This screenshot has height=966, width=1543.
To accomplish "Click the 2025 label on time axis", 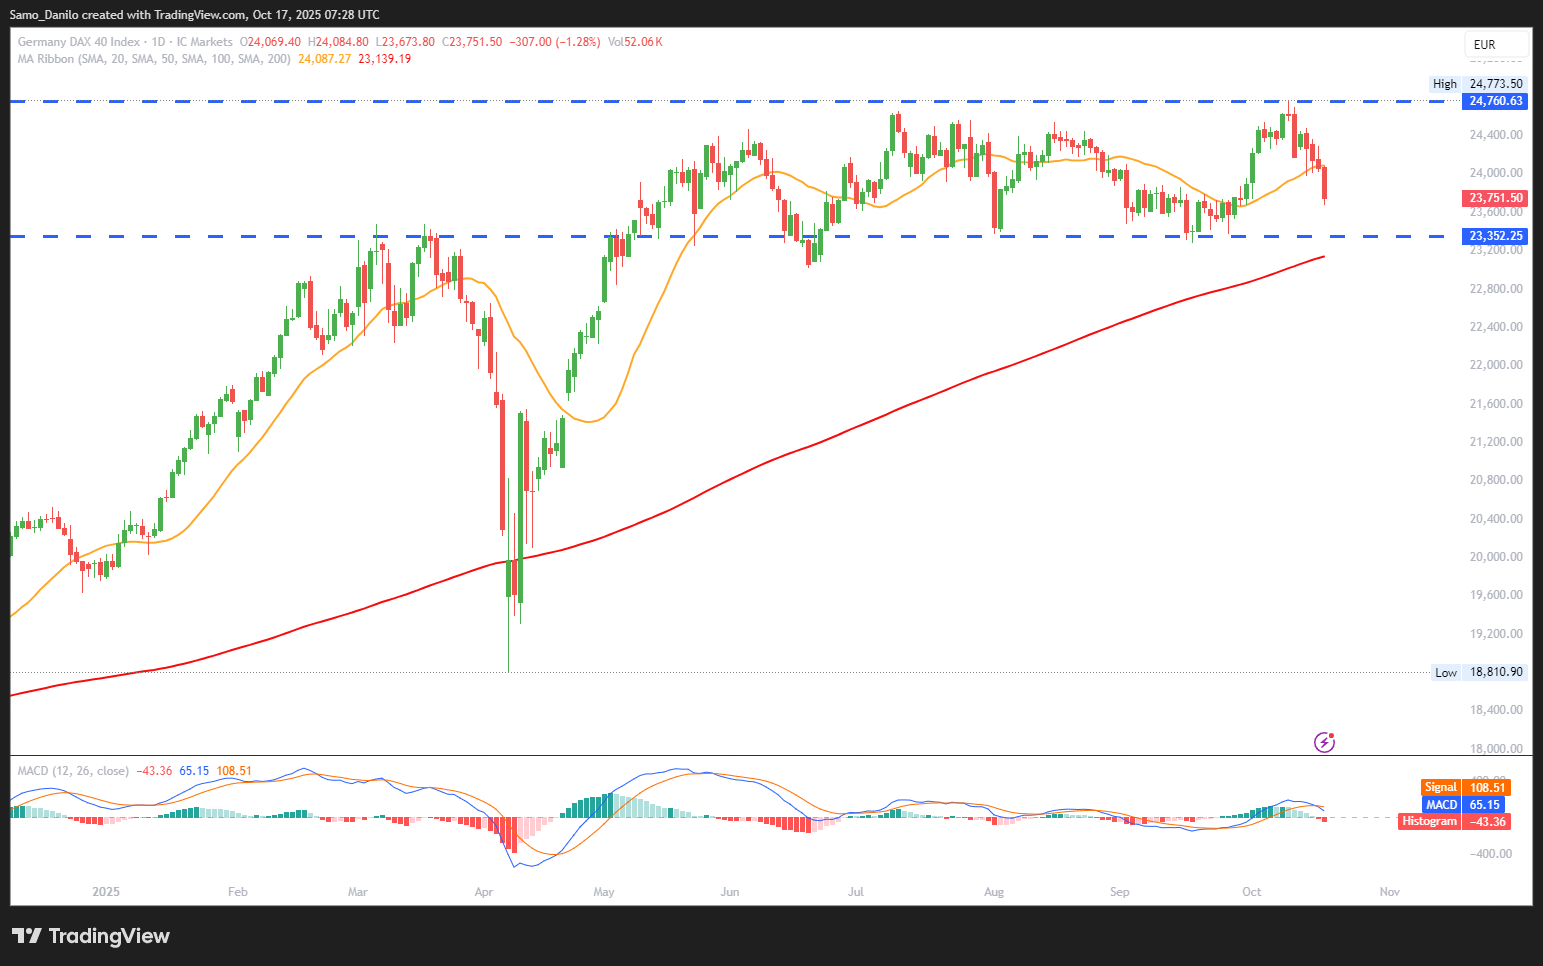I will pyautogui.click(x=105, y=892).
